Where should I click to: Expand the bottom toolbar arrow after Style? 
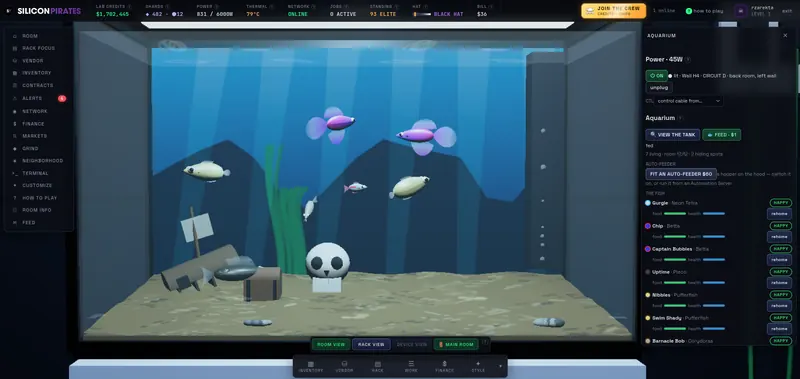(500, 366)
